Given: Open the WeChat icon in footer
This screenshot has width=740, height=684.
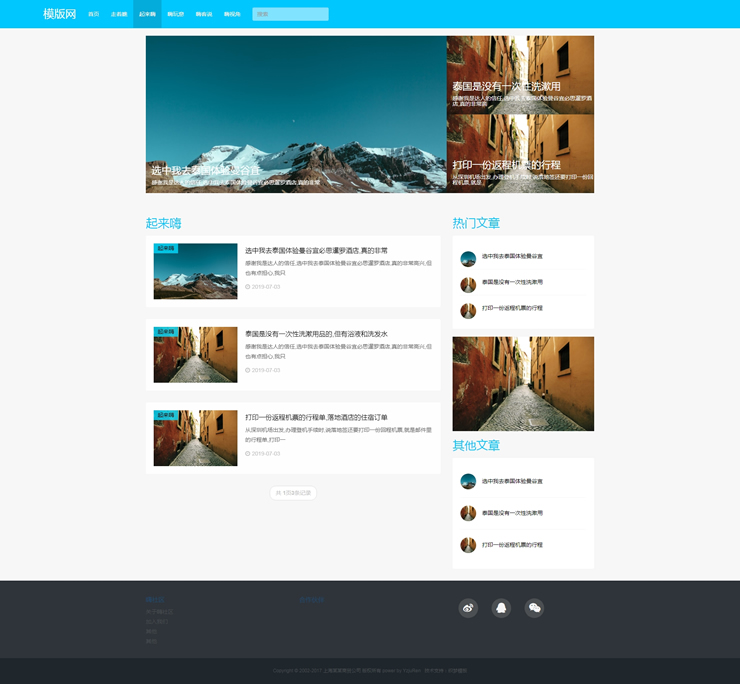Looking at the screenshot, I should (534, 608).
